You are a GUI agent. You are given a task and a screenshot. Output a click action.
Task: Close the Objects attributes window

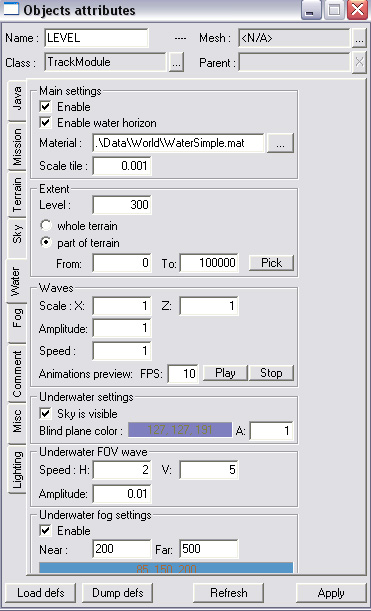point(357,10)
